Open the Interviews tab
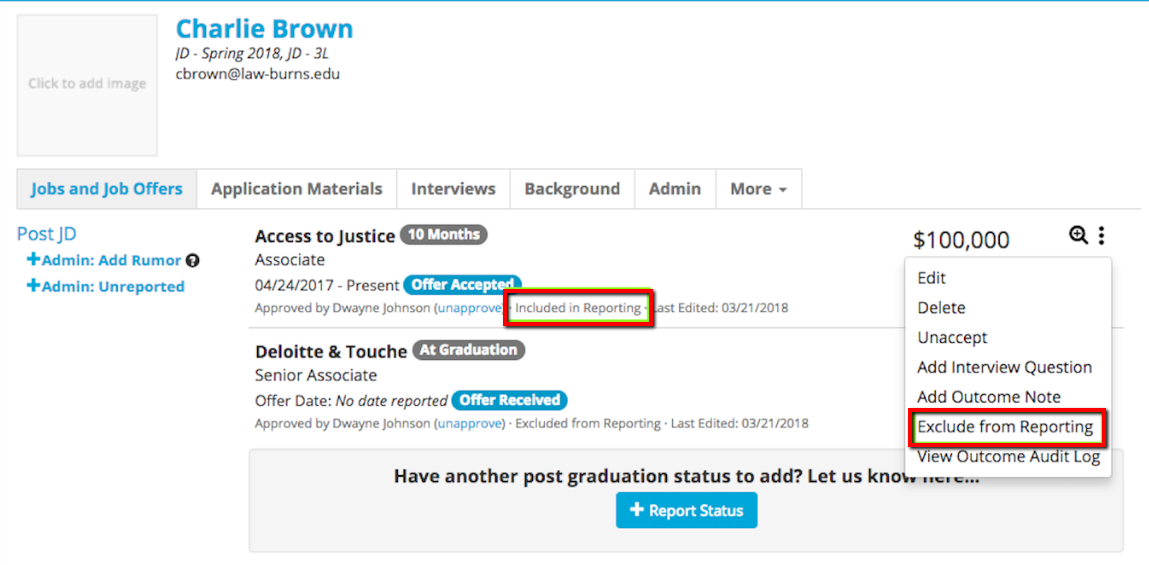The width and height of the screenshot is (1149, 565). click(x=453, y=189)
